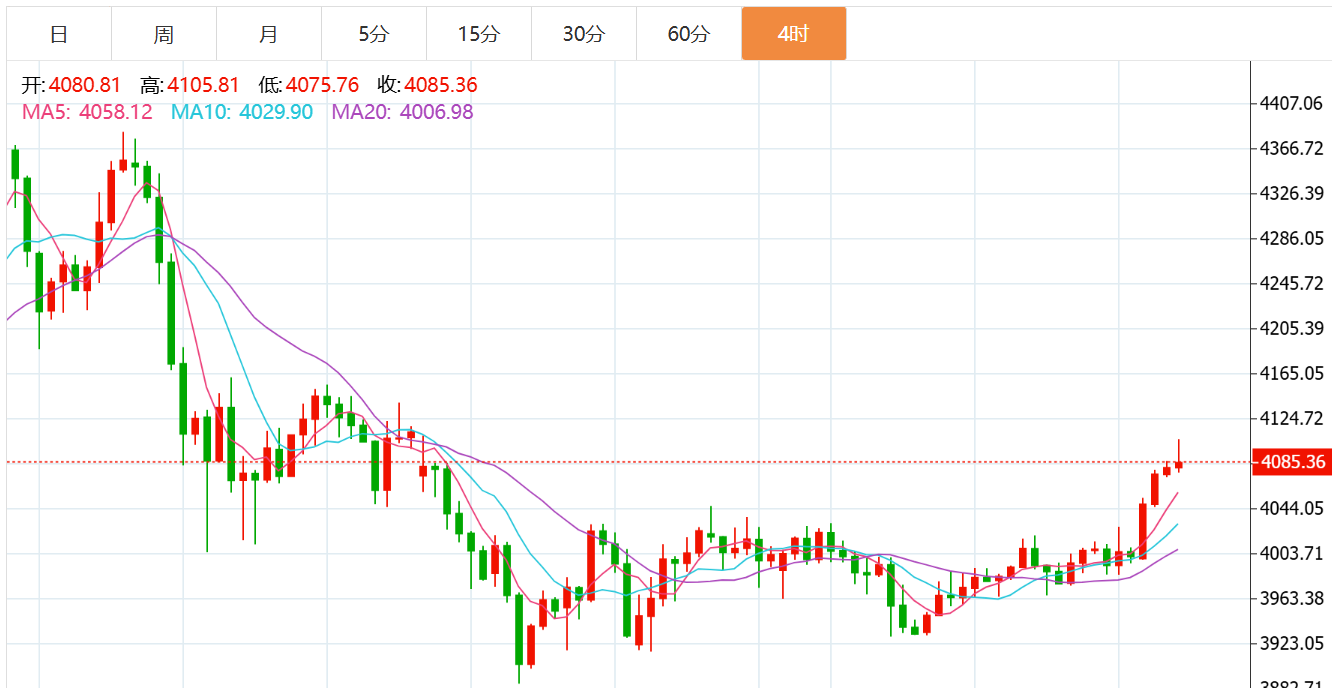The height and width of the screenshot is (688, 1332).
Task: Click the 4205.39 price axis label
Action: coord(1294,328)
